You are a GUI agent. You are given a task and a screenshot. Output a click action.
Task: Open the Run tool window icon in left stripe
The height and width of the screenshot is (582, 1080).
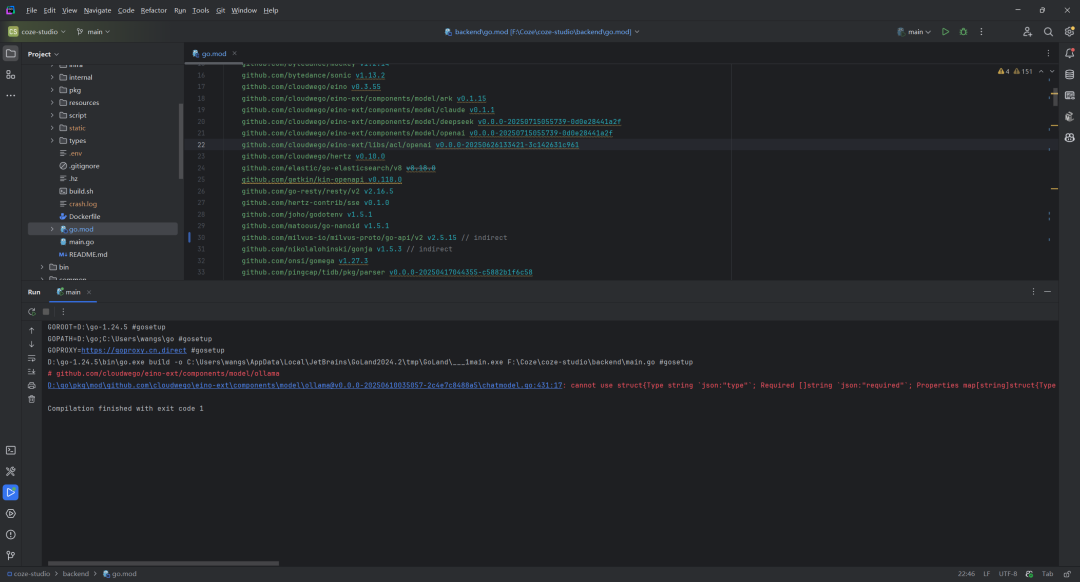(11, 492)
